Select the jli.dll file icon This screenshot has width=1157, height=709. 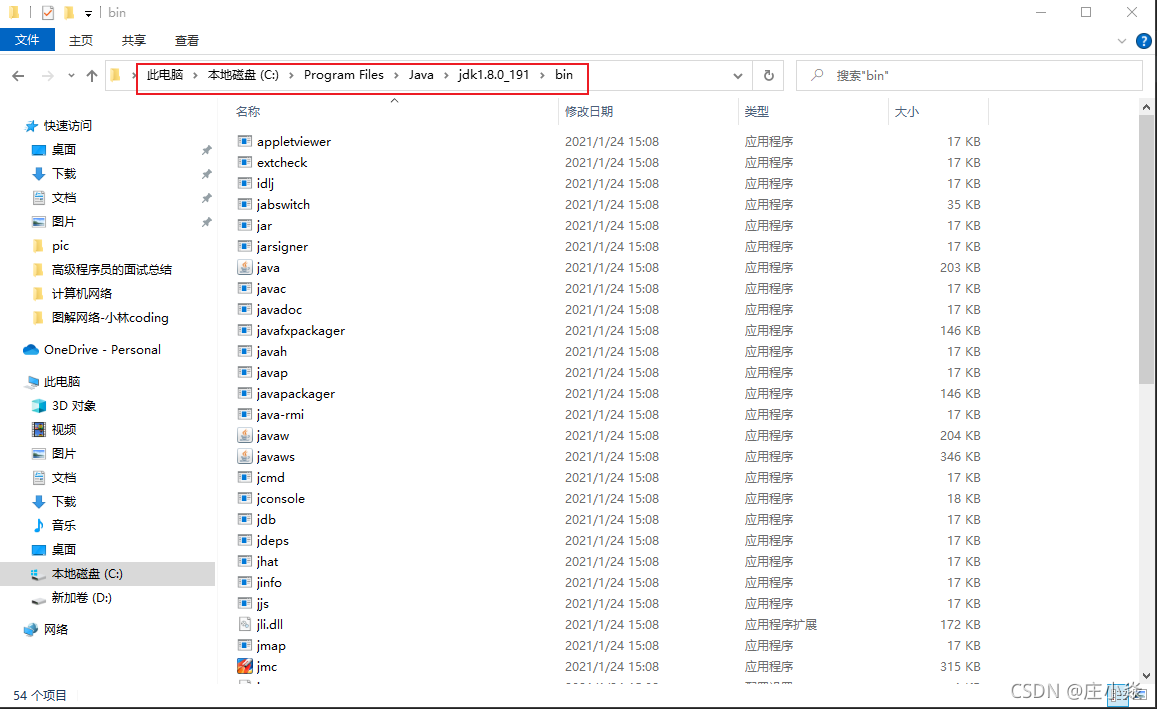click(x=245, y=624)
